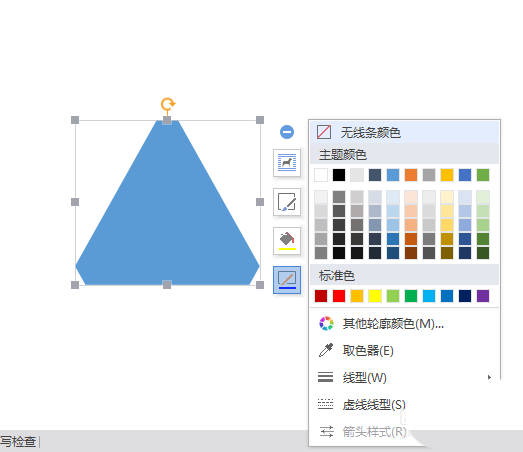
Task: Toggle the shape outline icon
Action: coord(287,280)
